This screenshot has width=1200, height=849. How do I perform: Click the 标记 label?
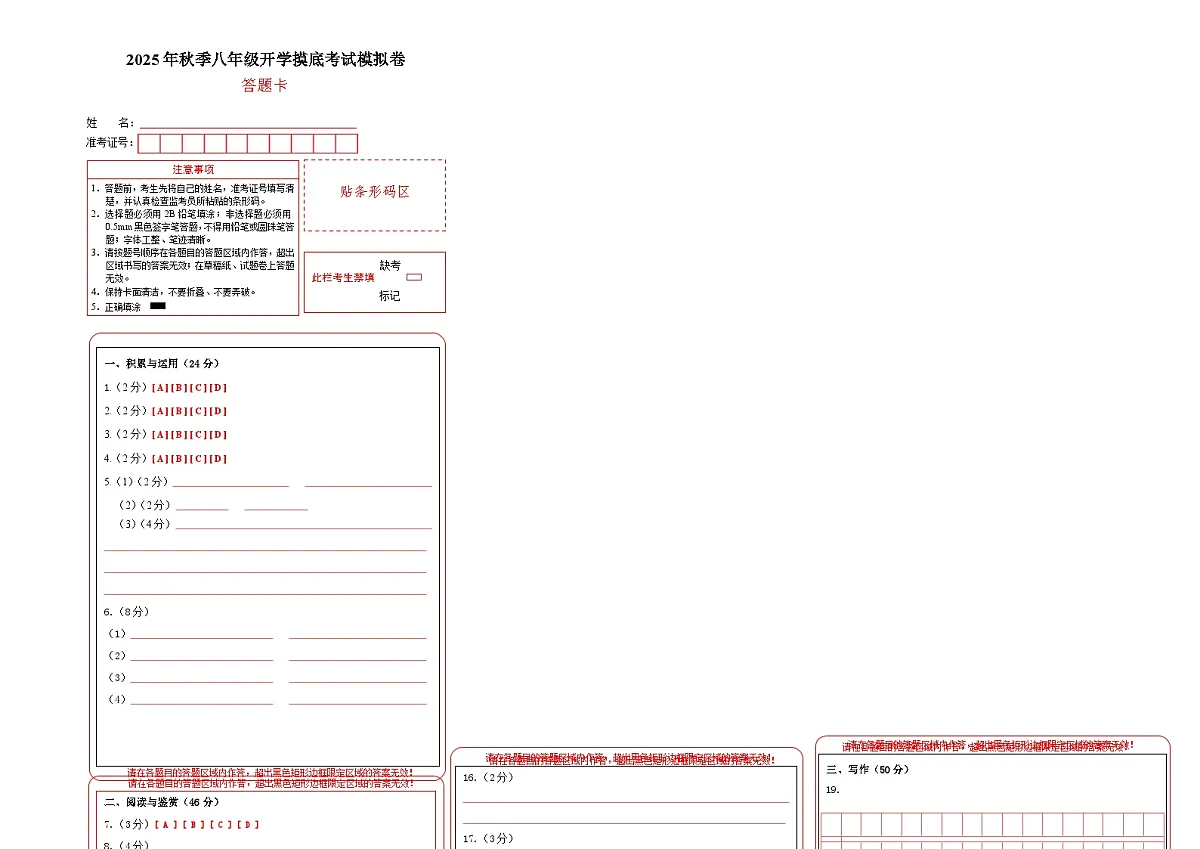point(390,296)
